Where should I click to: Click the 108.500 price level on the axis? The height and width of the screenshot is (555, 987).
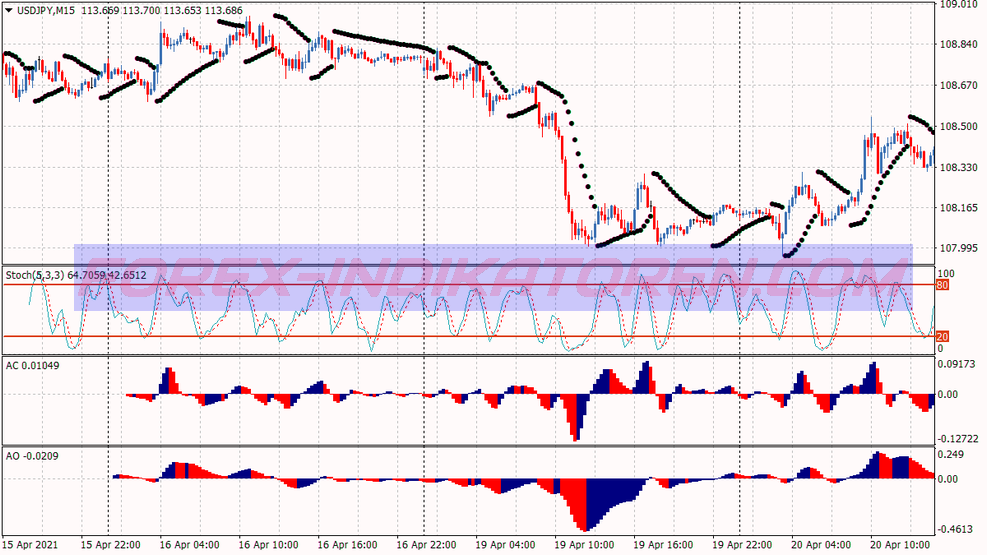958,127
